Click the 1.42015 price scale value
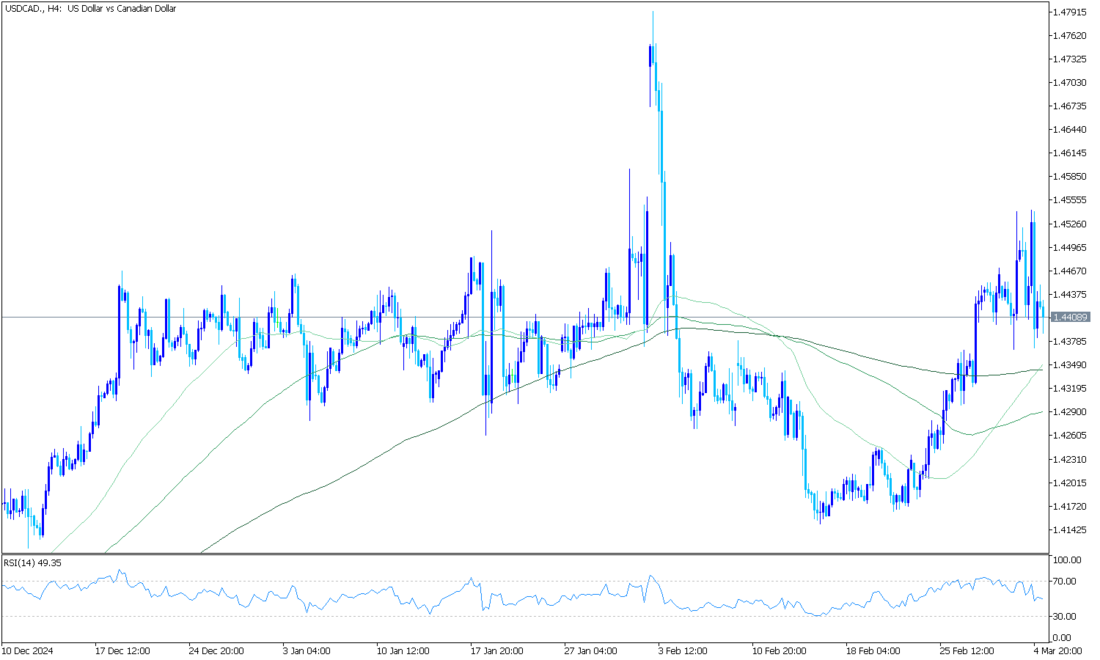 (x=1069, y=483)
